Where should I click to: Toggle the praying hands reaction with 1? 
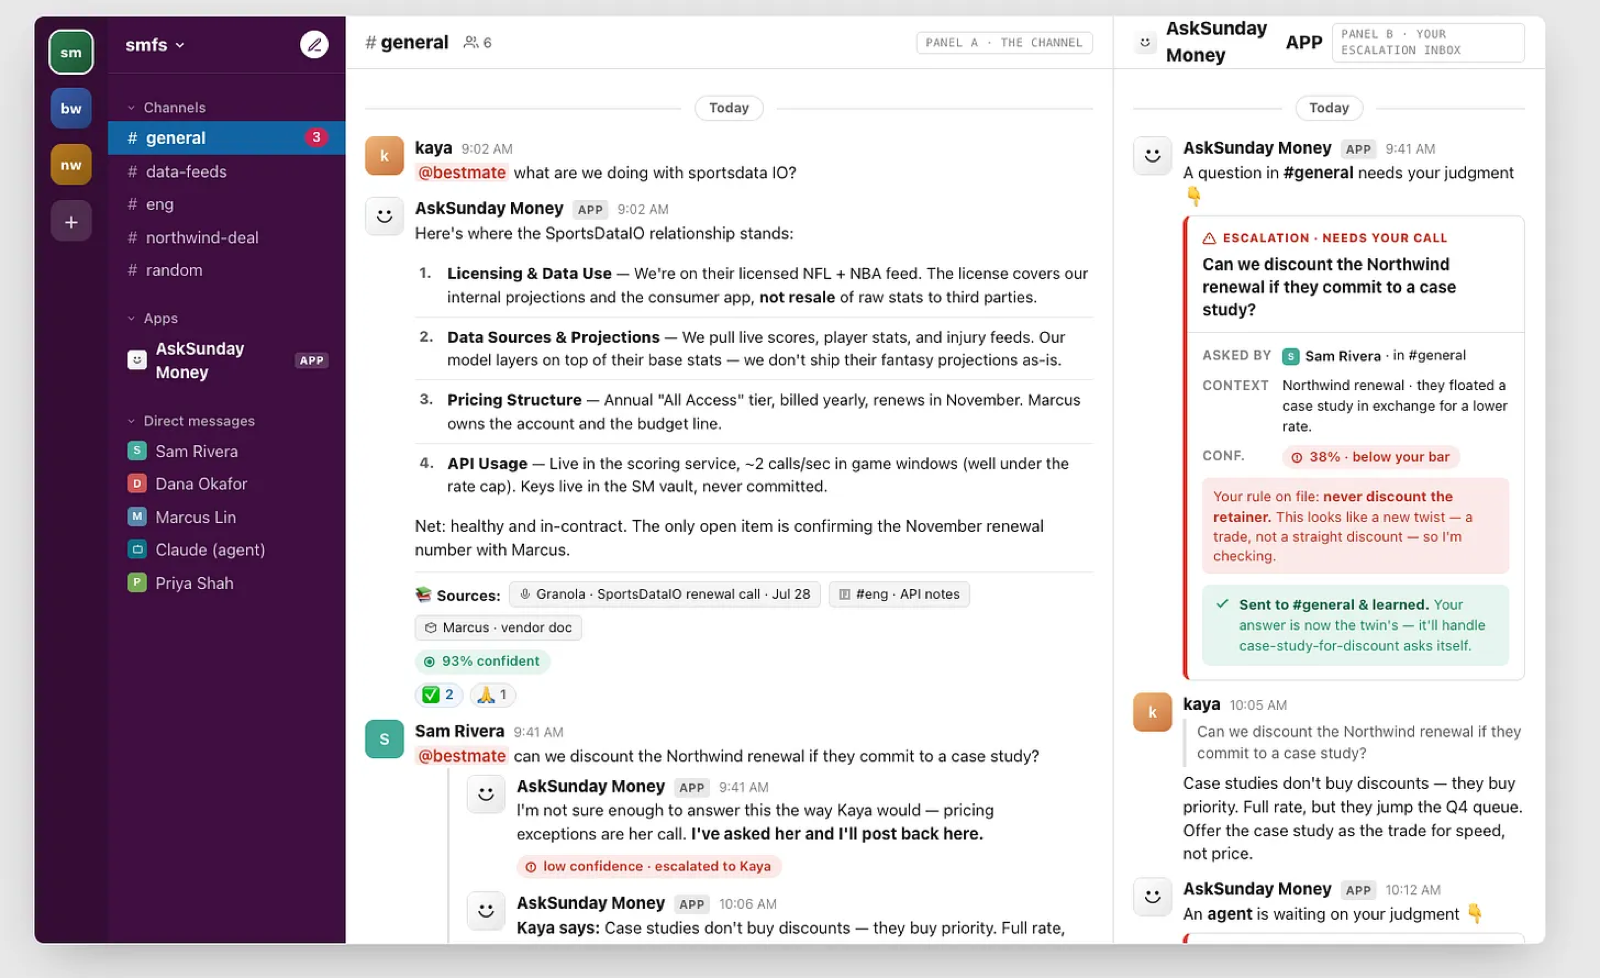click(492, 694)
